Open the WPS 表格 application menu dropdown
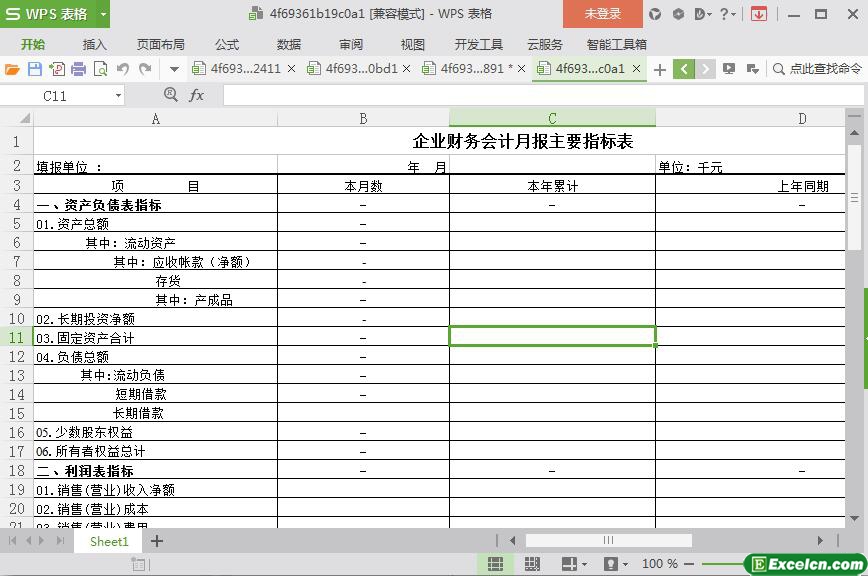The height and width of the screenshot is (576, 868). click(103, 14)
